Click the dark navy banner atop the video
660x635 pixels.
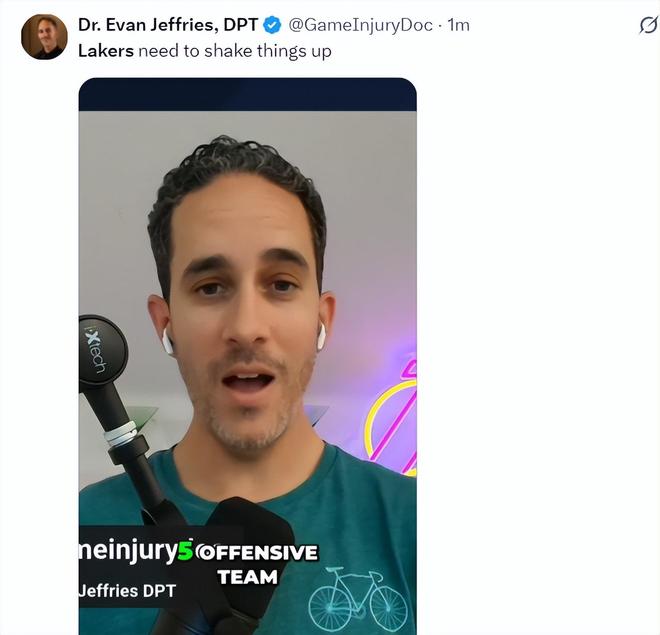click(248, 94)
